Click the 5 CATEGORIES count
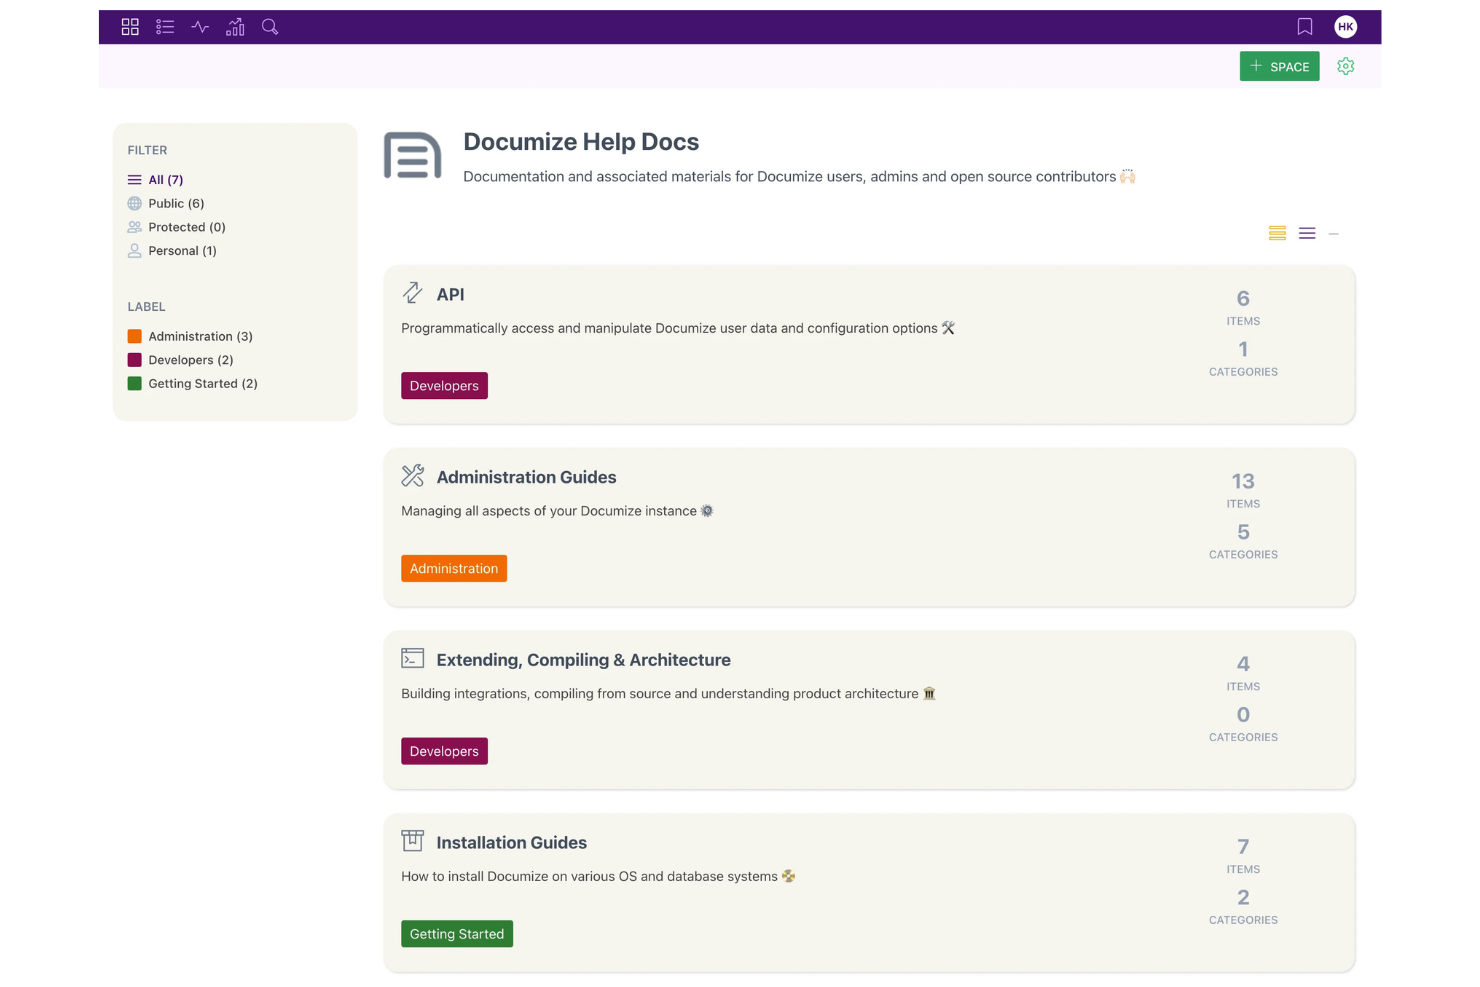The image size is (1480, 987). (x=1243, y=542)
